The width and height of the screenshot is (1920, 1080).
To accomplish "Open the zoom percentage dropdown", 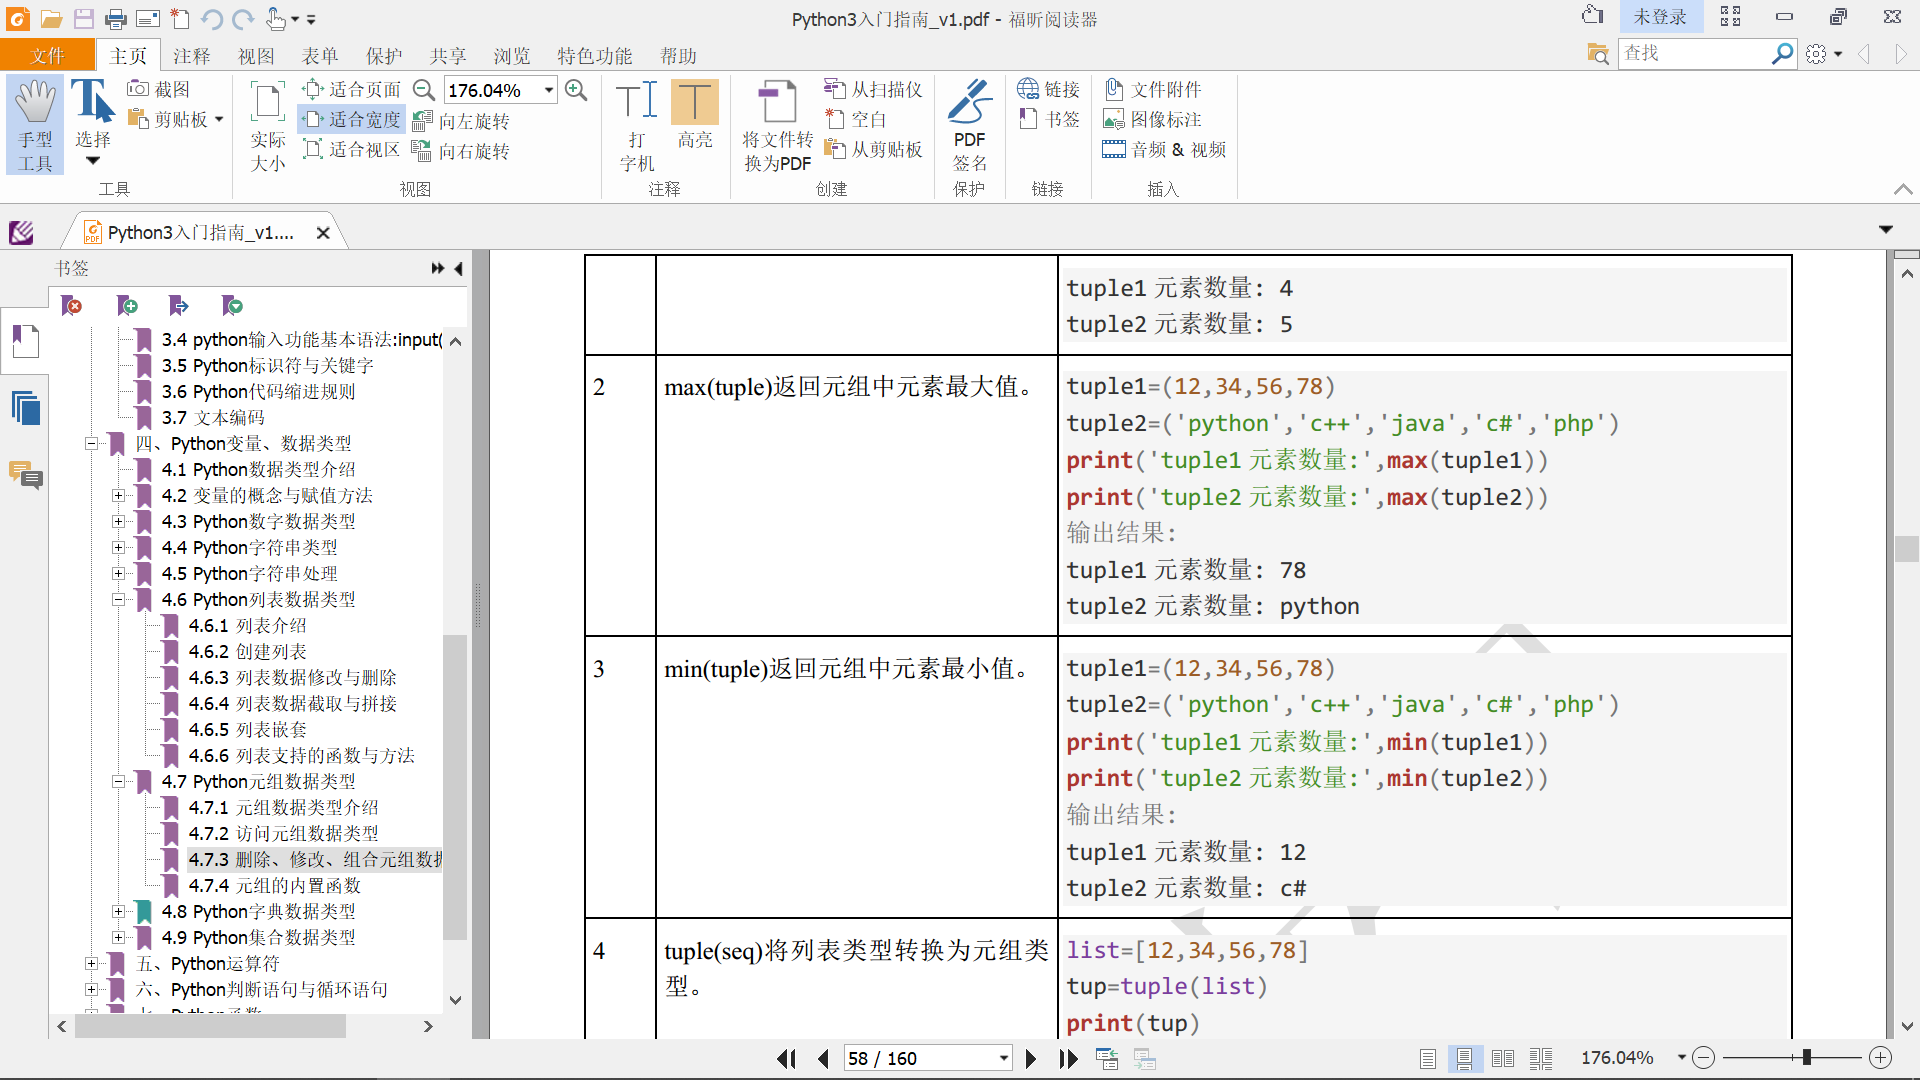I will point(549,90).
